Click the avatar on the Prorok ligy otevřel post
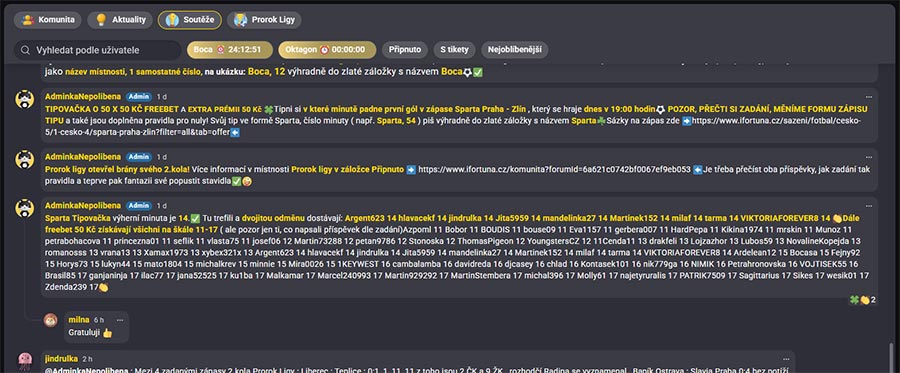The width and height of the screenshot is (900, 373). click(x=25, y=160)
